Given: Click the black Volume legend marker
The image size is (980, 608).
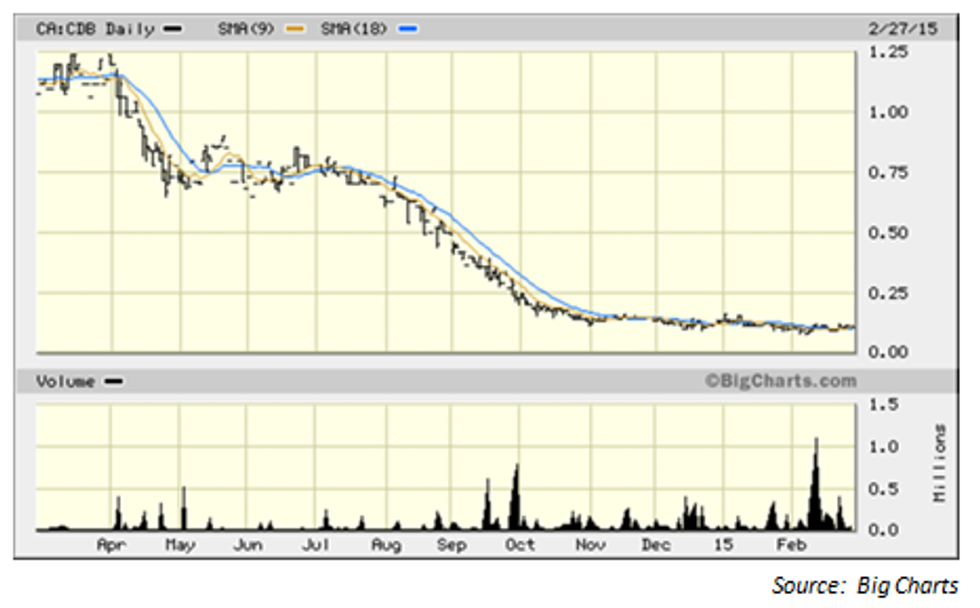Looking at the screenshot, I should click(114, 382).
